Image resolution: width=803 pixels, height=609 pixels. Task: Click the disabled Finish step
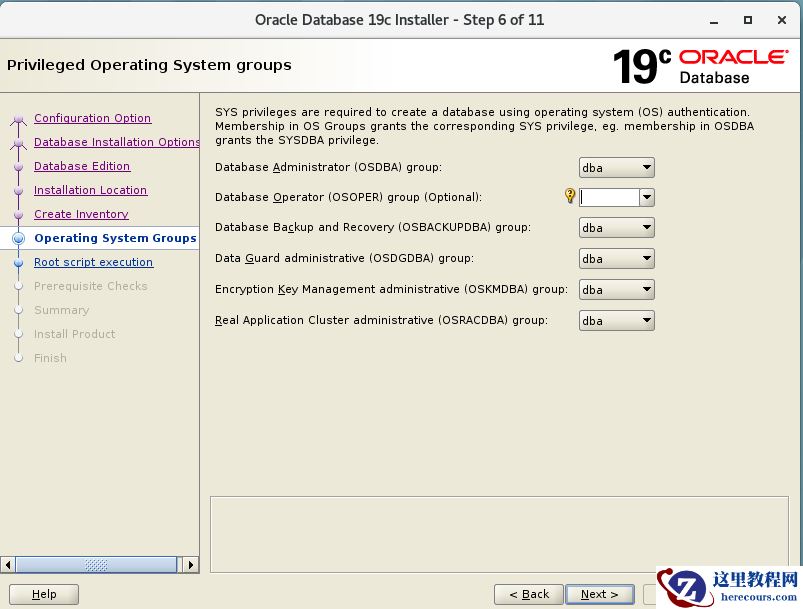(x=50, y=358)
